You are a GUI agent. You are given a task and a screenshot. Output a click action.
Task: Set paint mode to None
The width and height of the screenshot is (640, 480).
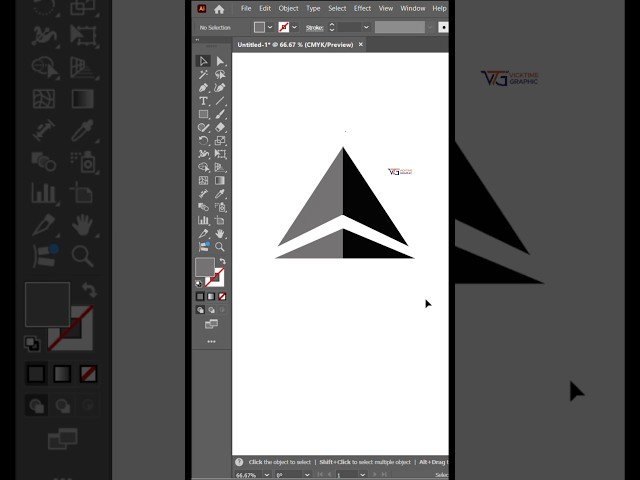pyautogui.click(x=222, y=296)
